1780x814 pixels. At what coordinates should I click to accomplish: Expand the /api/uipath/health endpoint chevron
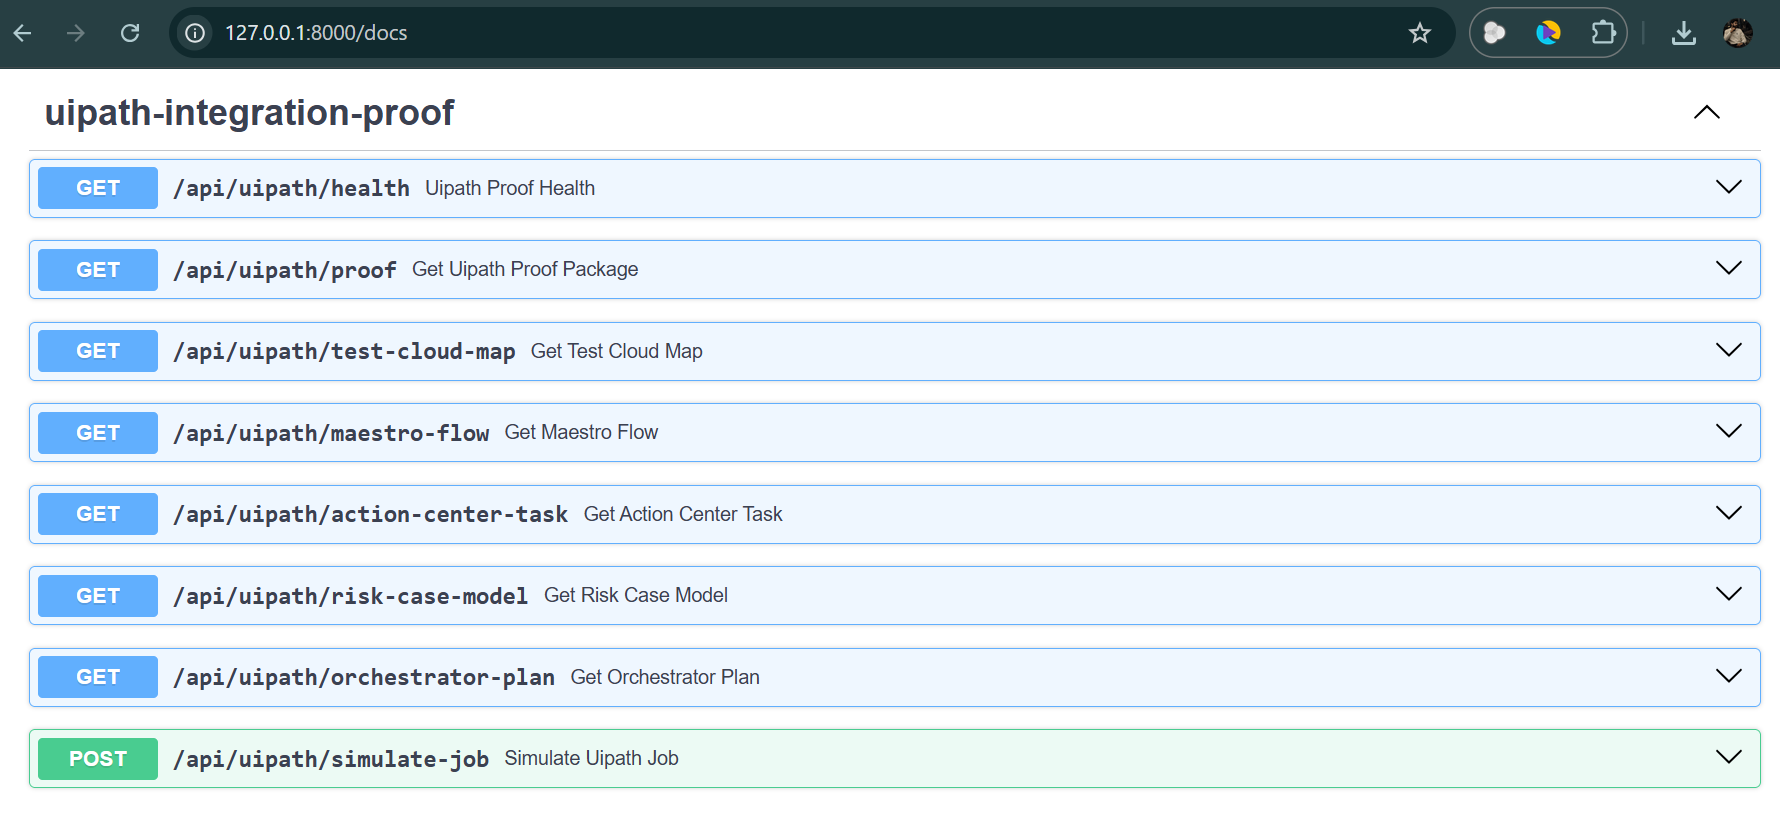click(1729, 187)
